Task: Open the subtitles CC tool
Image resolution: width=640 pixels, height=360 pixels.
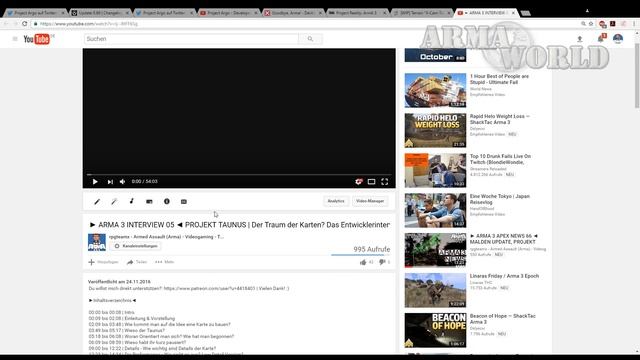Action: (x=184, y=201)
